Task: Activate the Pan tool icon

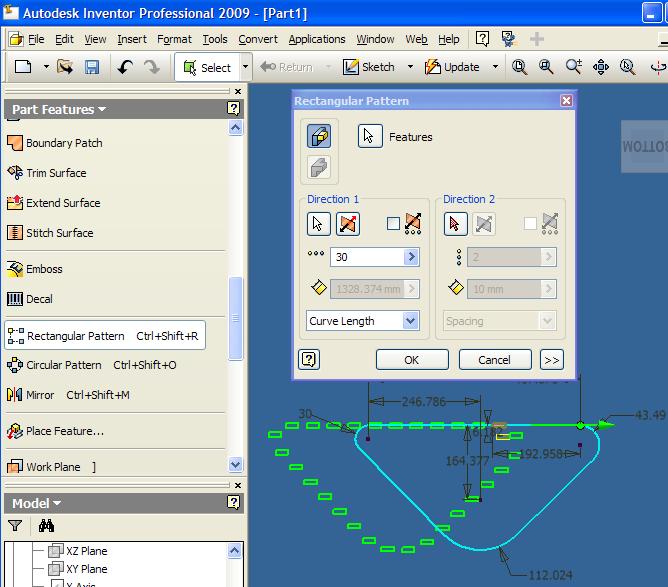Action: [x=601, y=67]
